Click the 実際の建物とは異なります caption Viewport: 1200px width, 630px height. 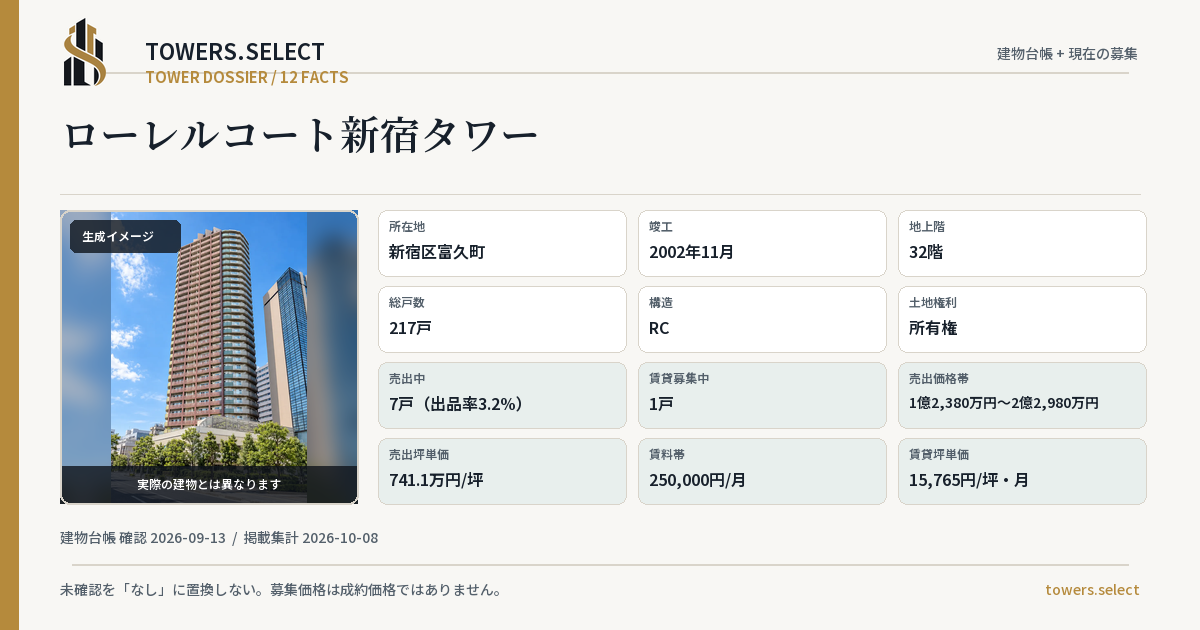pos(209,484)
